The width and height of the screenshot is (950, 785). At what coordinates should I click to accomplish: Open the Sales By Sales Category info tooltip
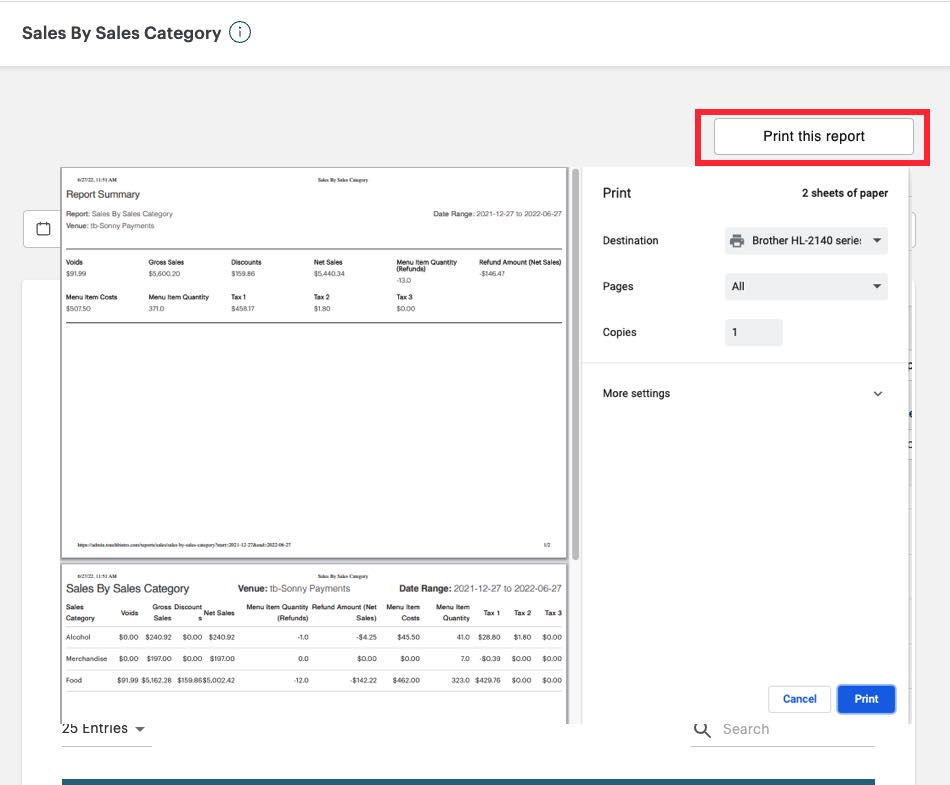pos(238,33)
